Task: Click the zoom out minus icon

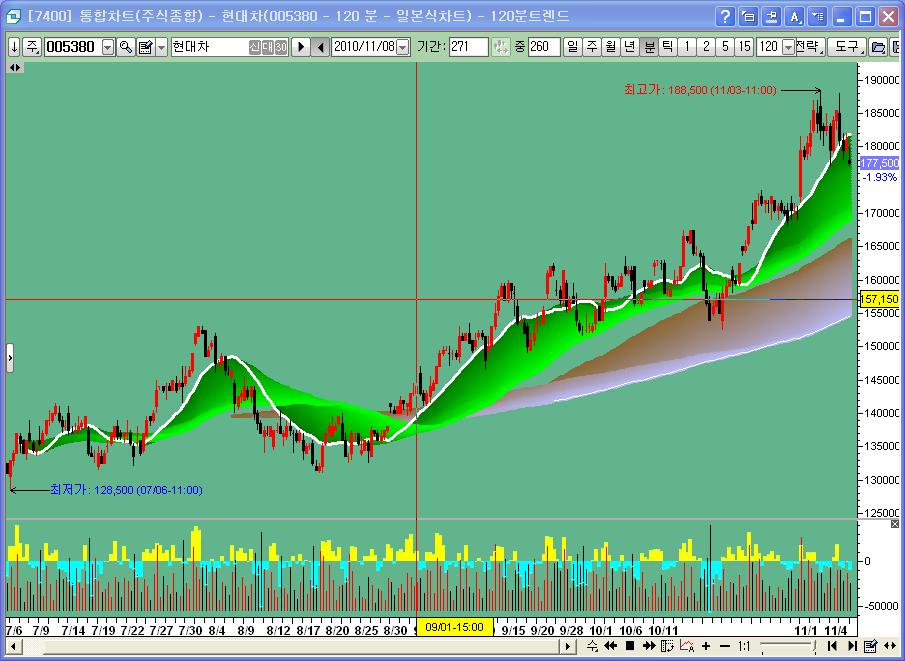Action: [x=724, y=646]
